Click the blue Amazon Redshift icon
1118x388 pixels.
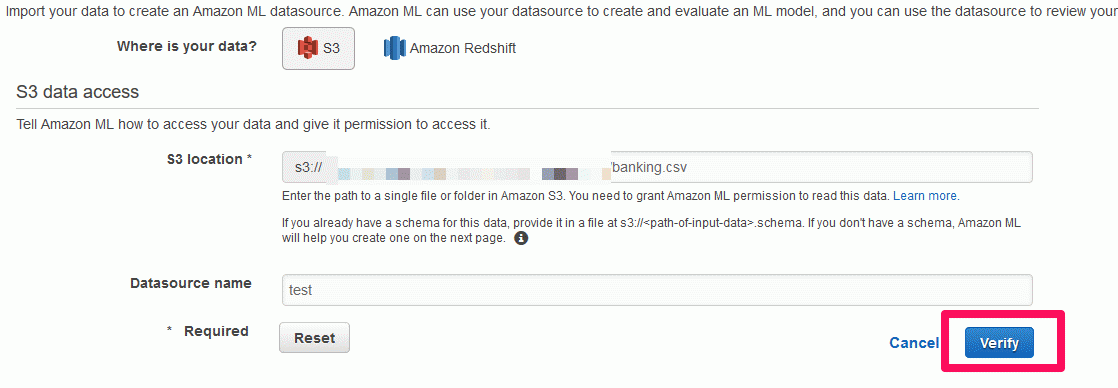pos(394,48)
